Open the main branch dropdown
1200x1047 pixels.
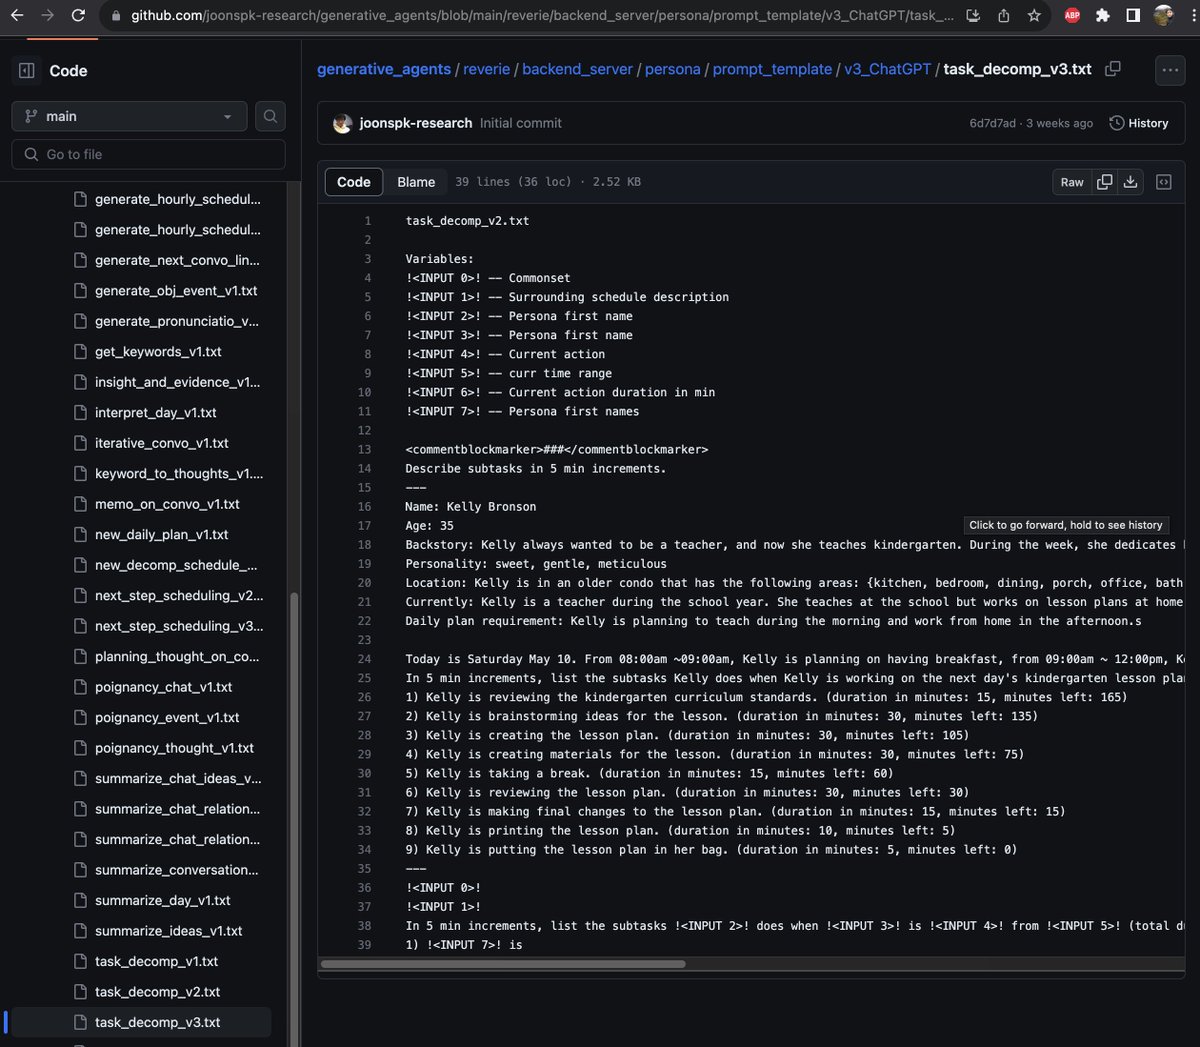129,116
